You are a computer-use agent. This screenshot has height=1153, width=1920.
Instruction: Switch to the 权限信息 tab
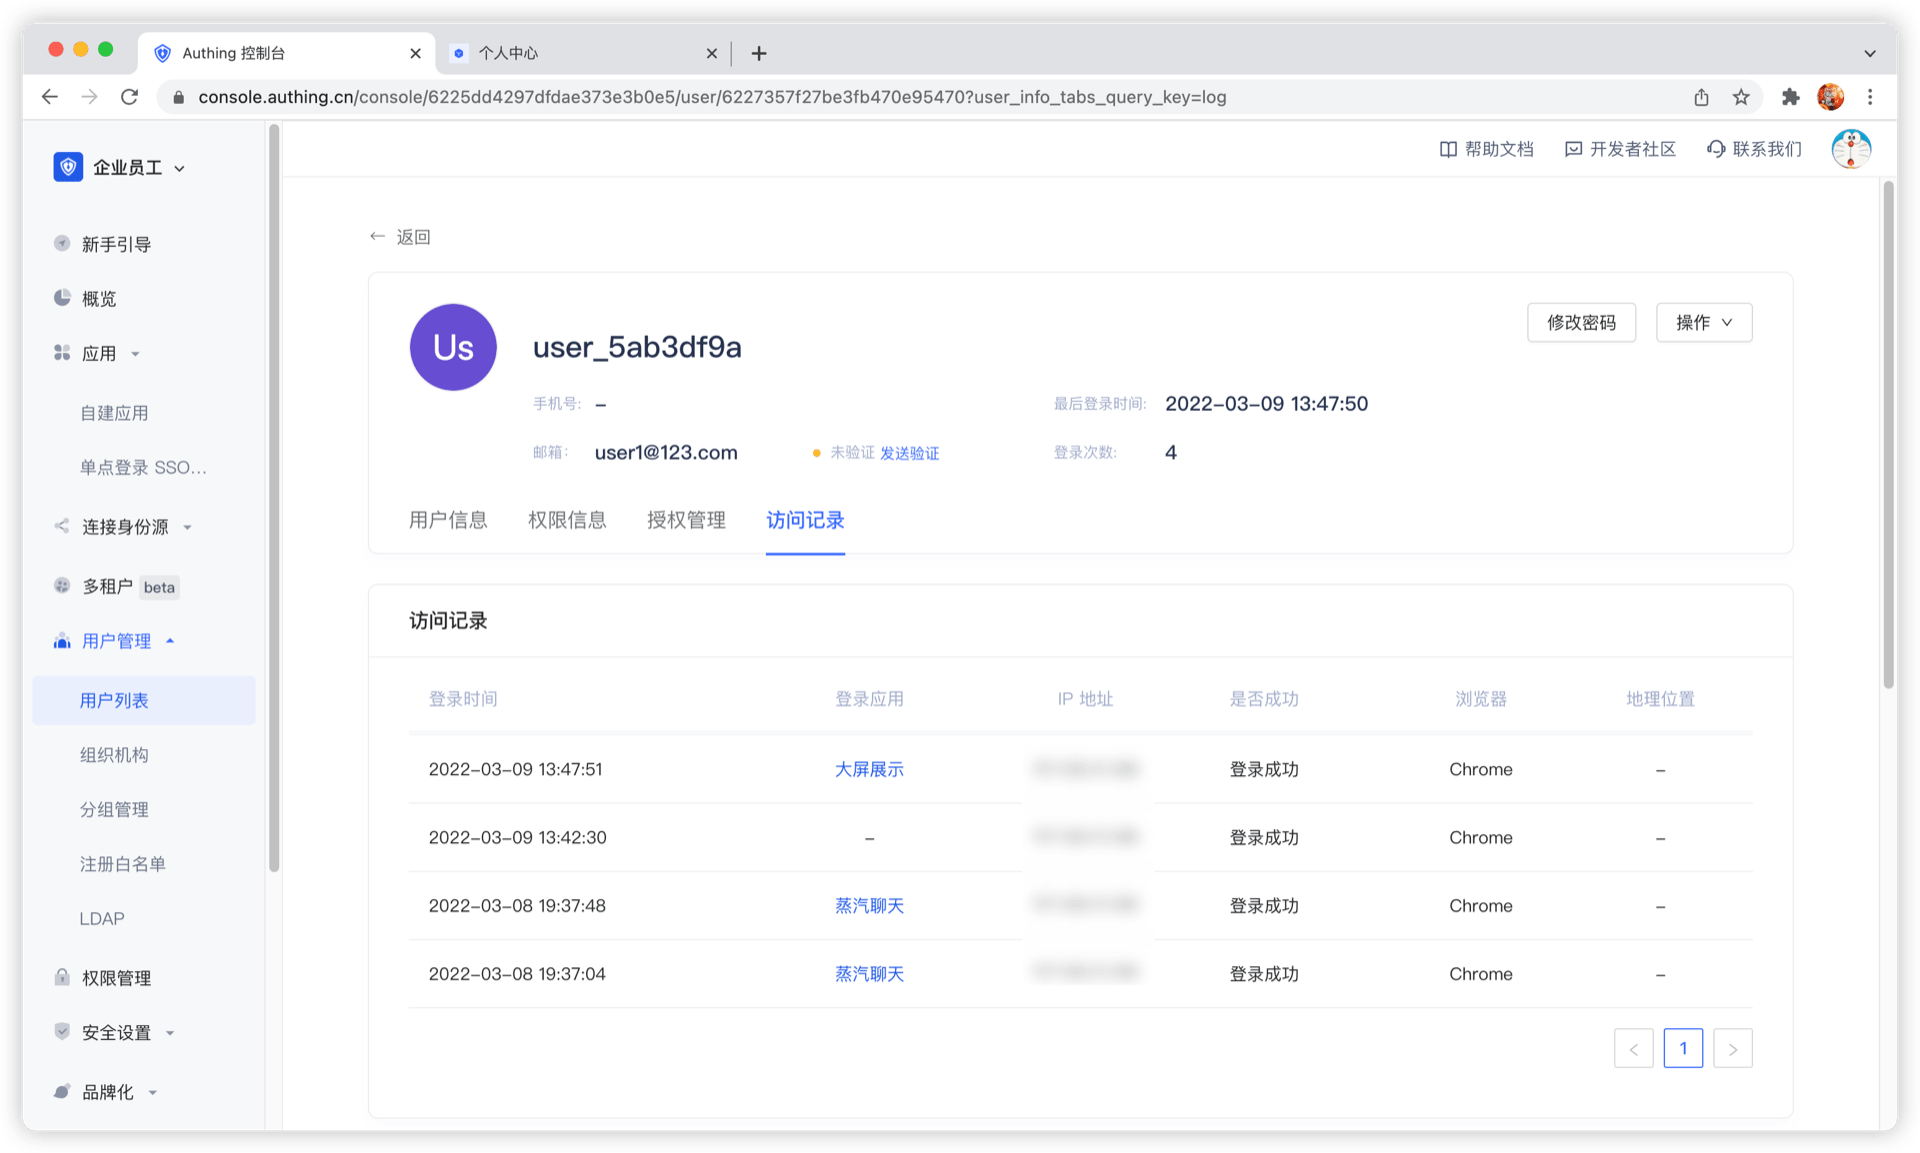point(566,520)
